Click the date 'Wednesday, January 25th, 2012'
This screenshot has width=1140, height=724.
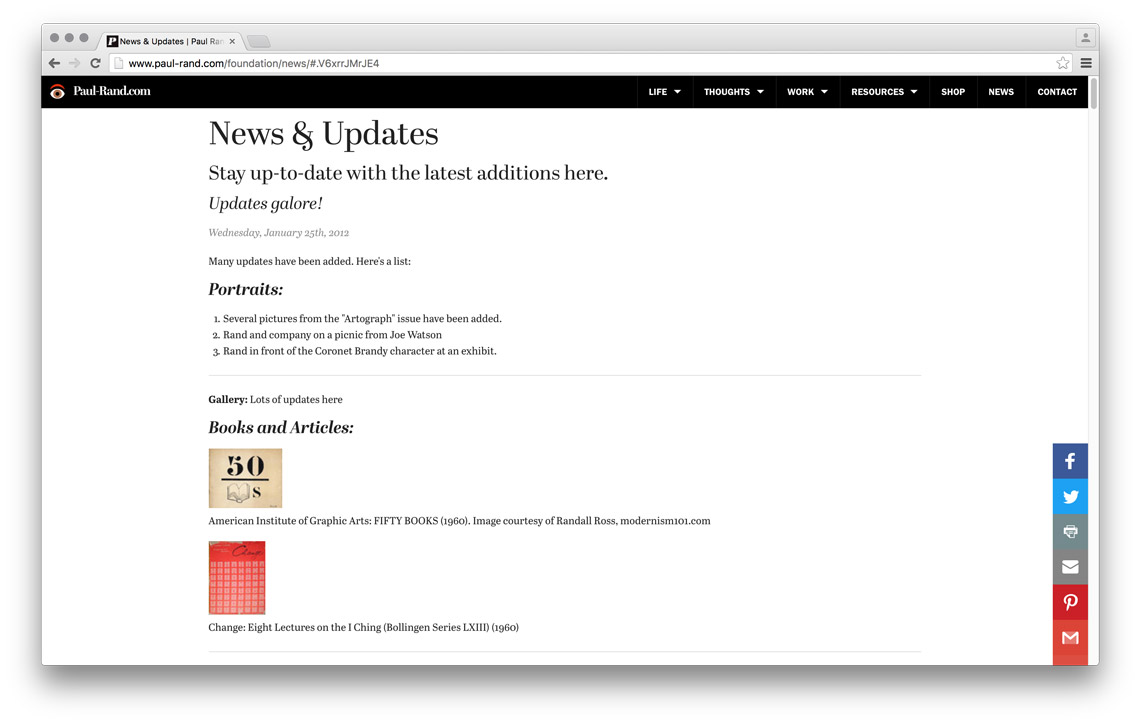[278, 233]
